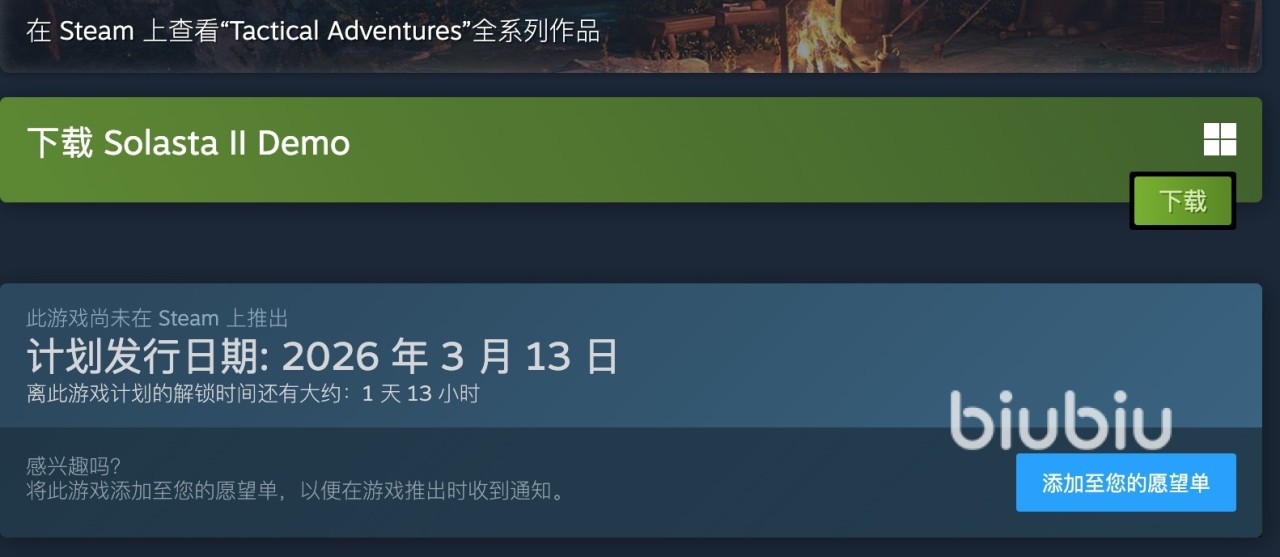This screenshot has width=1280, height=557.
Task: Click the 2026 年 3 月 13 日 release date
Action: [450, 356]
